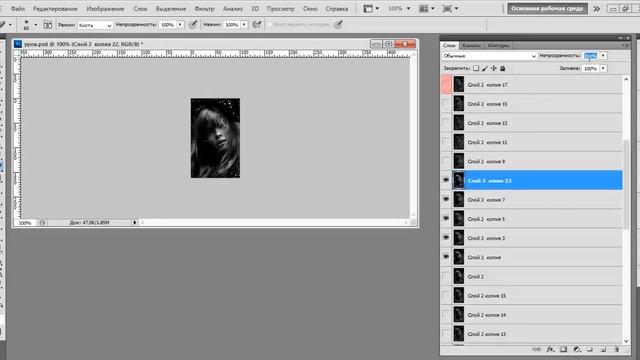Toggle the Brush panel icon in options bar
Screen dimensions: 640x360
coord(48,25)
